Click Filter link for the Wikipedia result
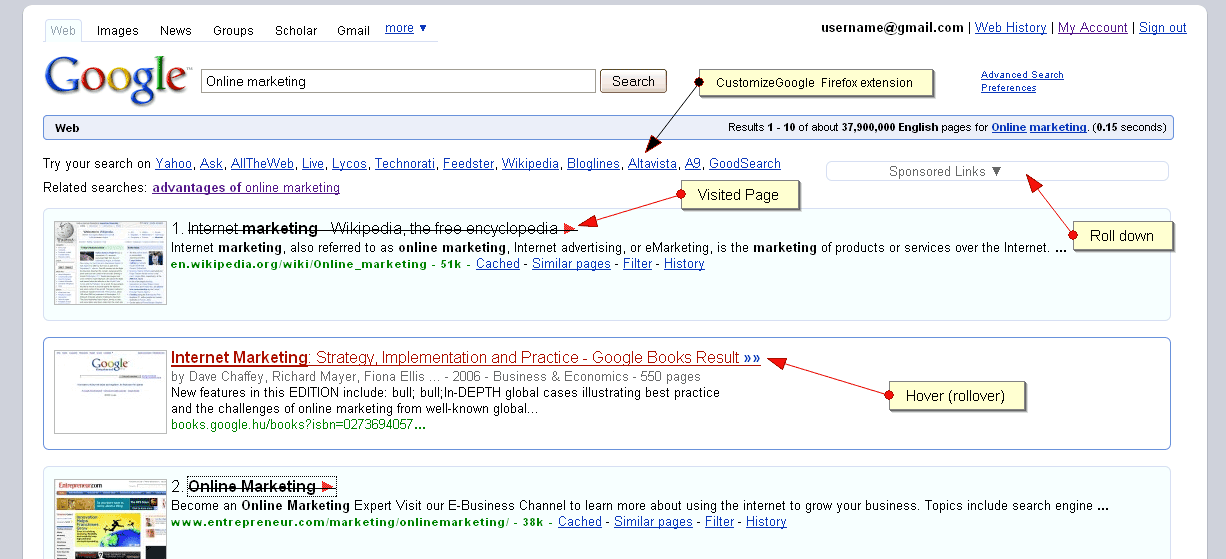The image size is (1226, 559). (x=637, y=264)
